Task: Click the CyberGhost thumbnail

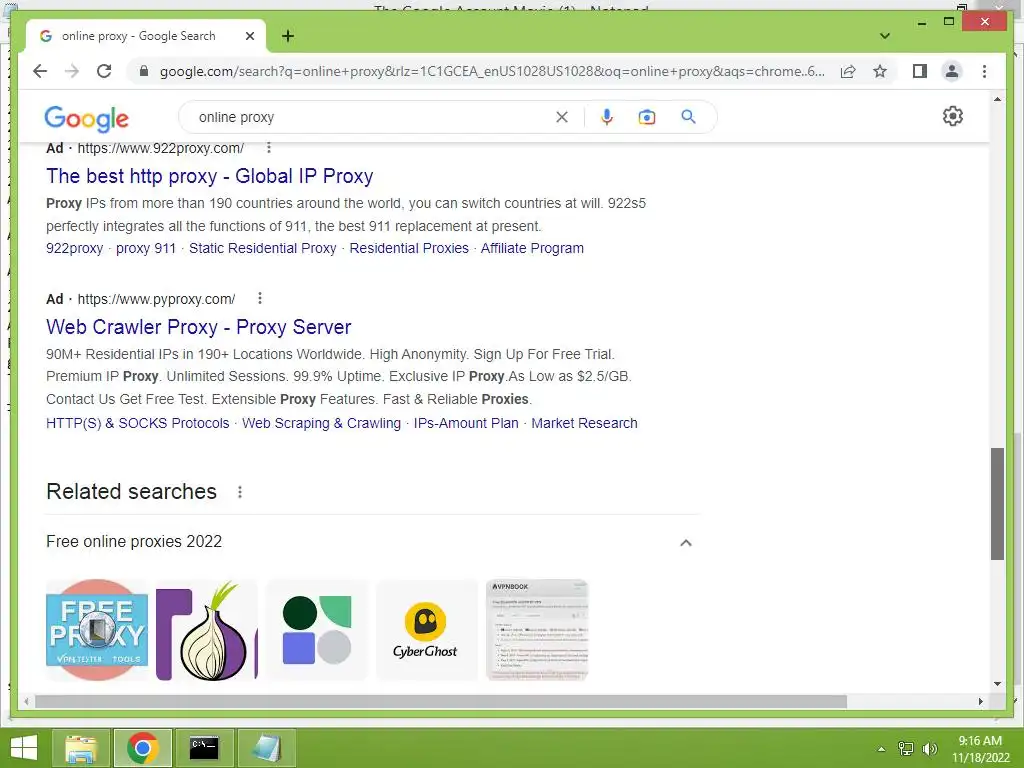Action: pyautogui.click(x=427, y=630)
